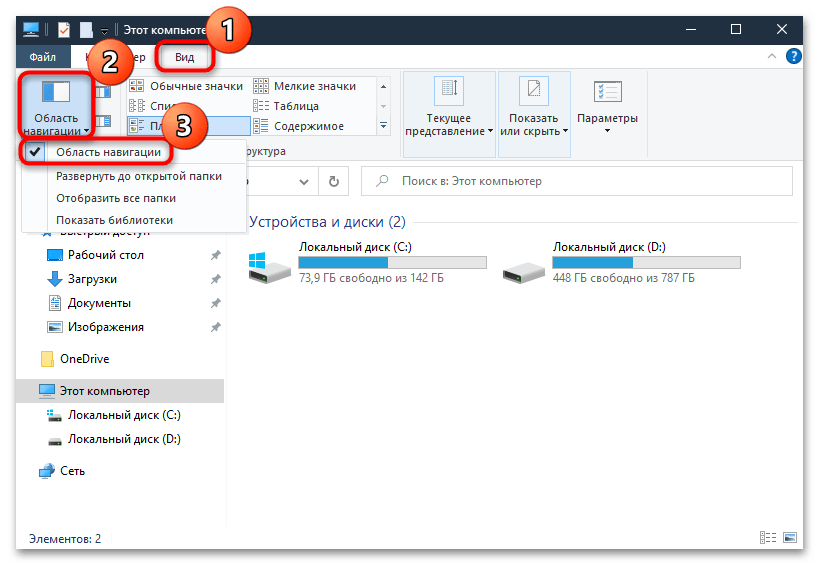This screenshot has height=565, width=819.
Task: Select Показать библиотеки in dropdown menu
Action: pyautogui.click(x=114, y=220)
